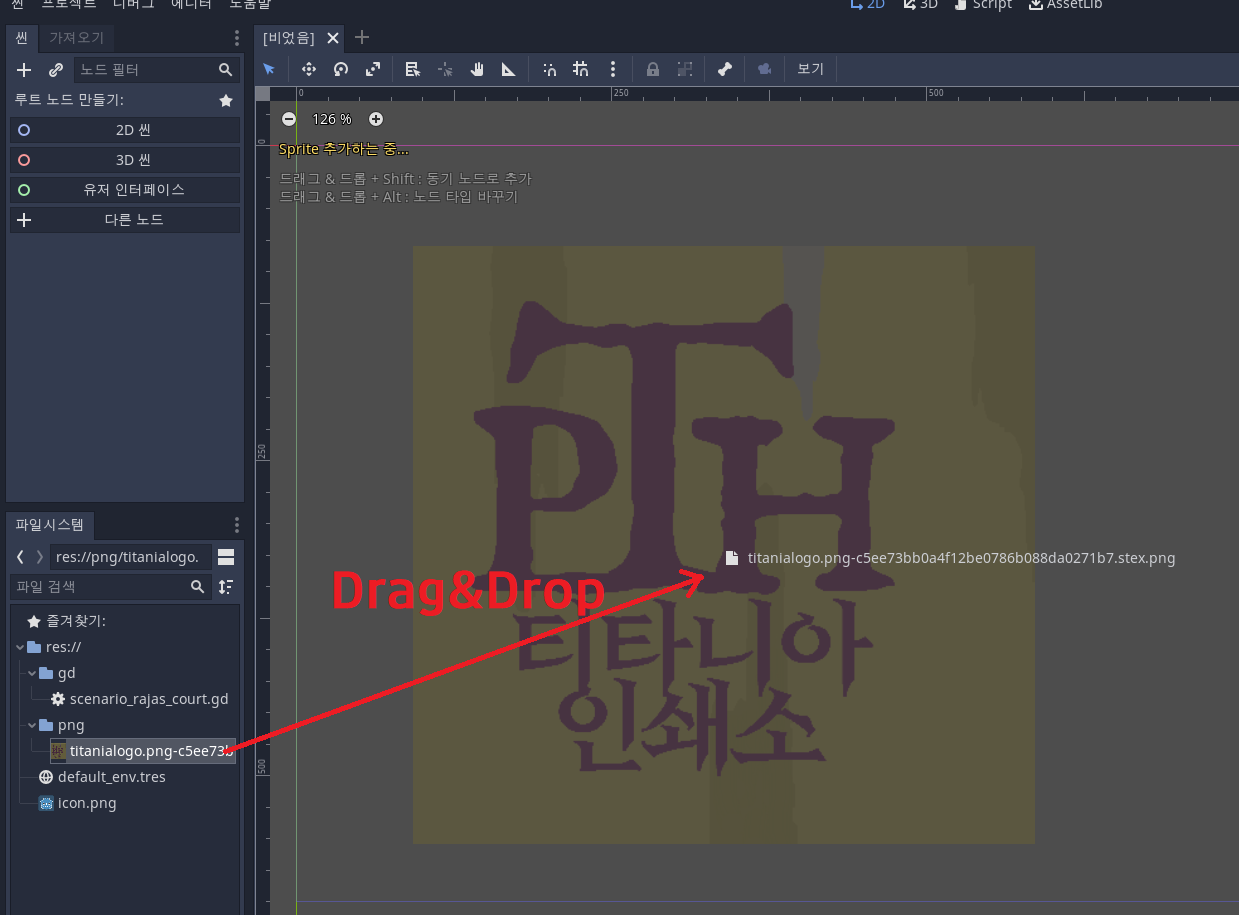
Task: Close the [비었음] scene tab
Action: tap(333, 38)
